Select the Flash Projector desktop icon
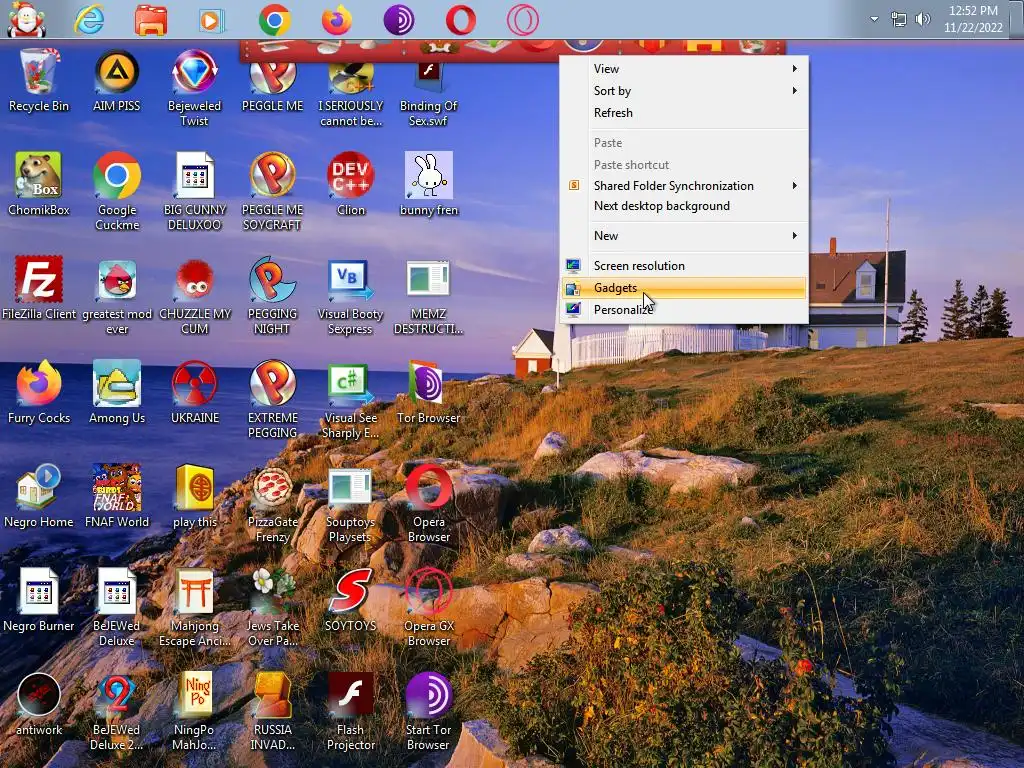This screenshot has height=768, width=1024. [351, 712]
